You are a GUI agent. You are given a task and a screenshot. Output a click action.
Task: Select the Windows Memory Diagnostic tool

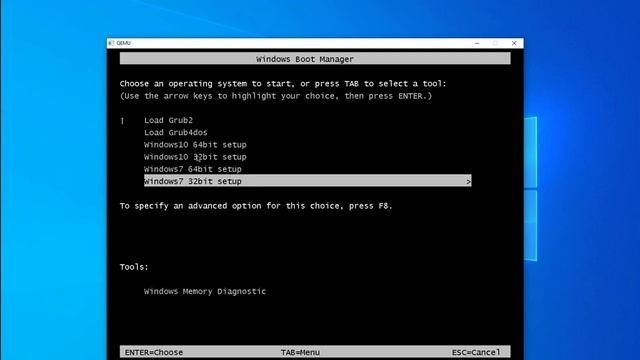205,291
